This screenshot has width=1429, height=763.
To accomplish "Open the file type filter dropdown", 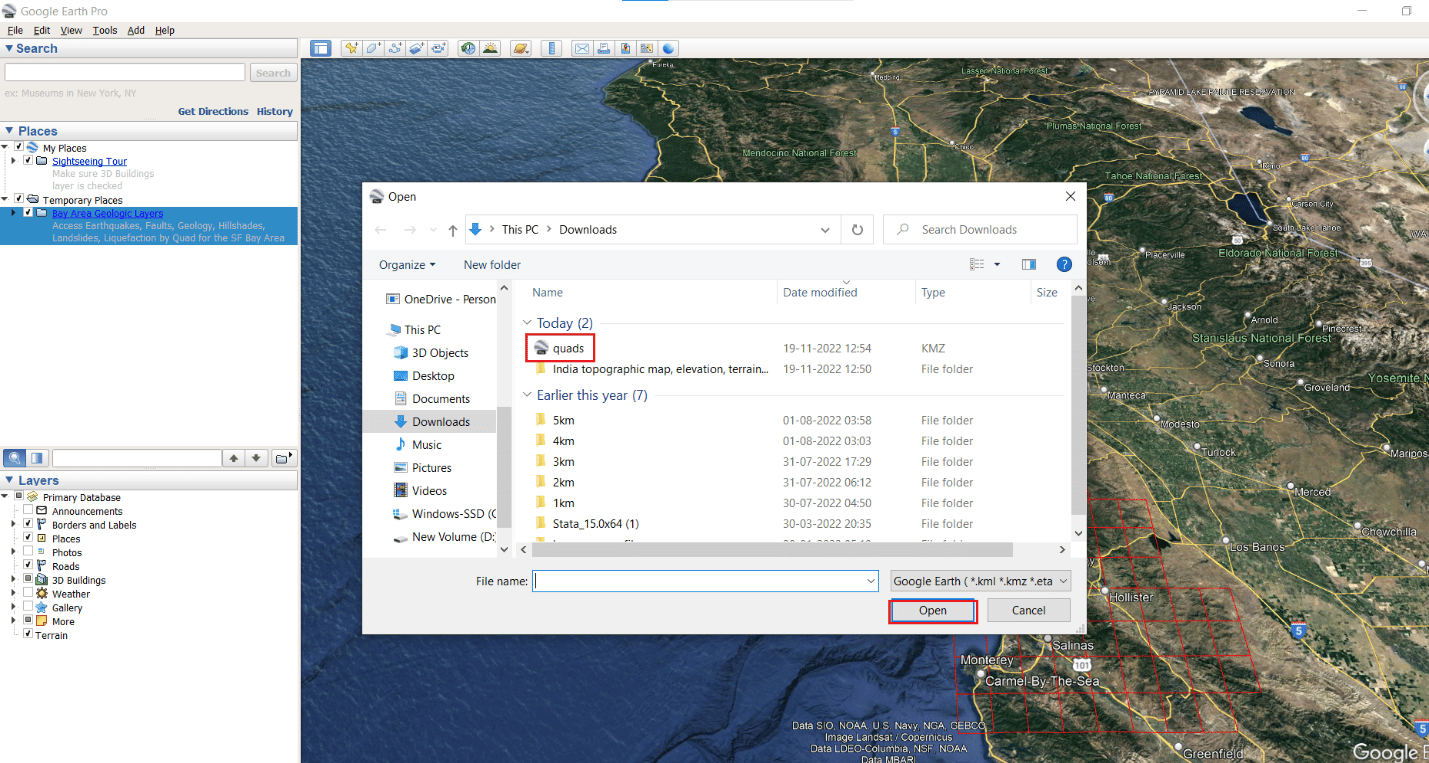I will [980, 581].
